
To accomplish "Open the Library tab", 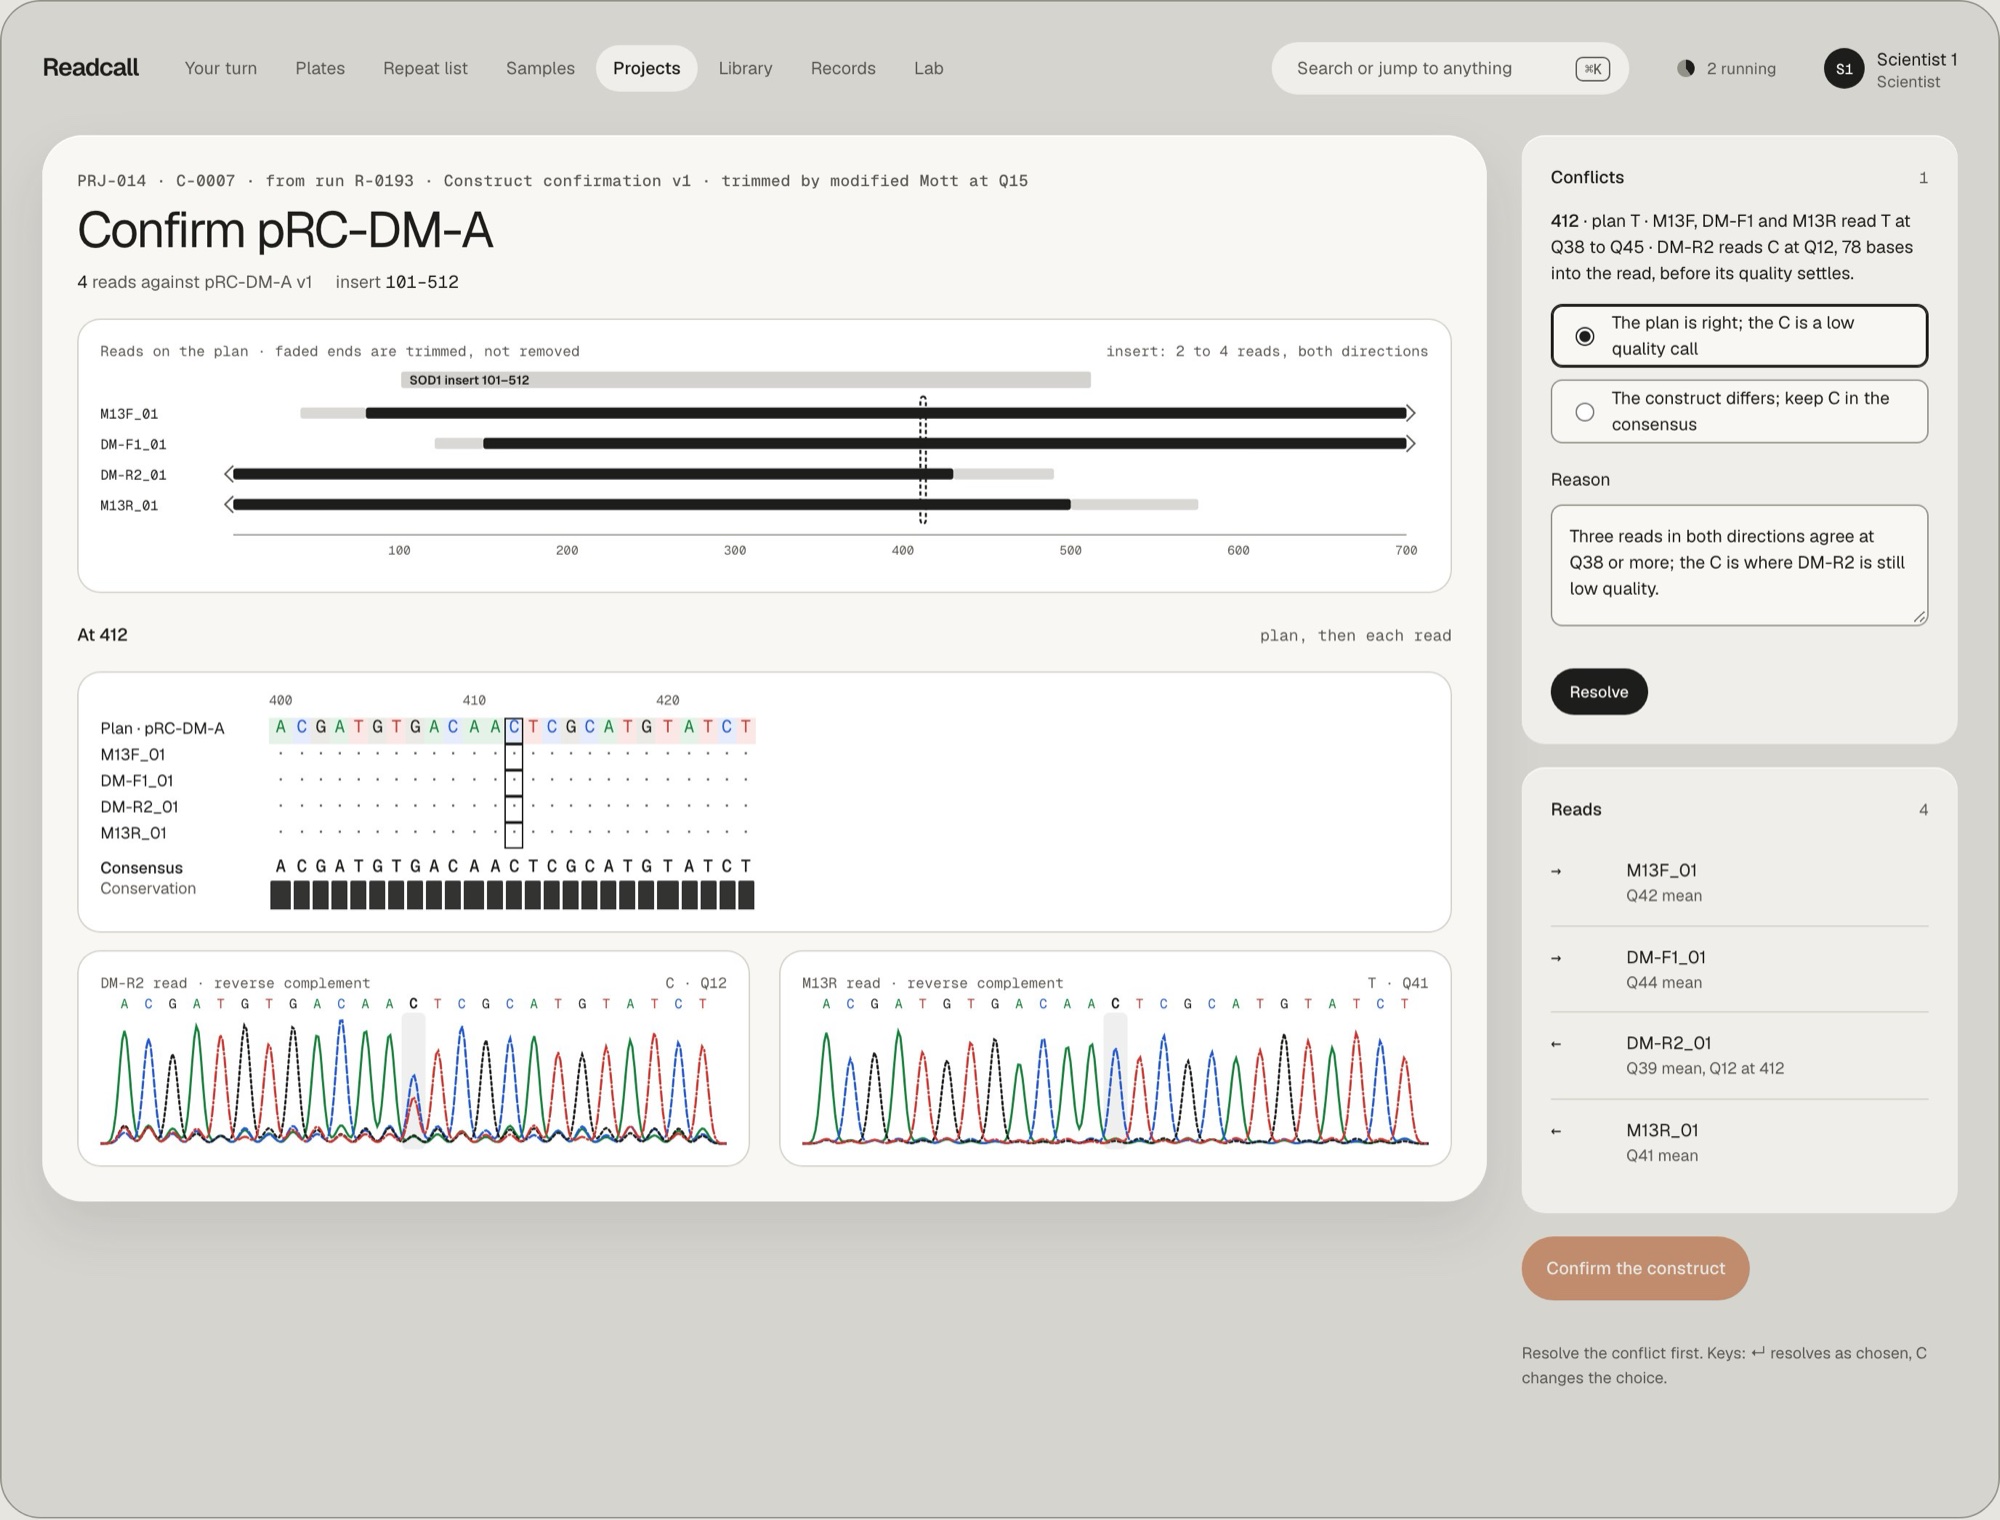I will (745, 68).
